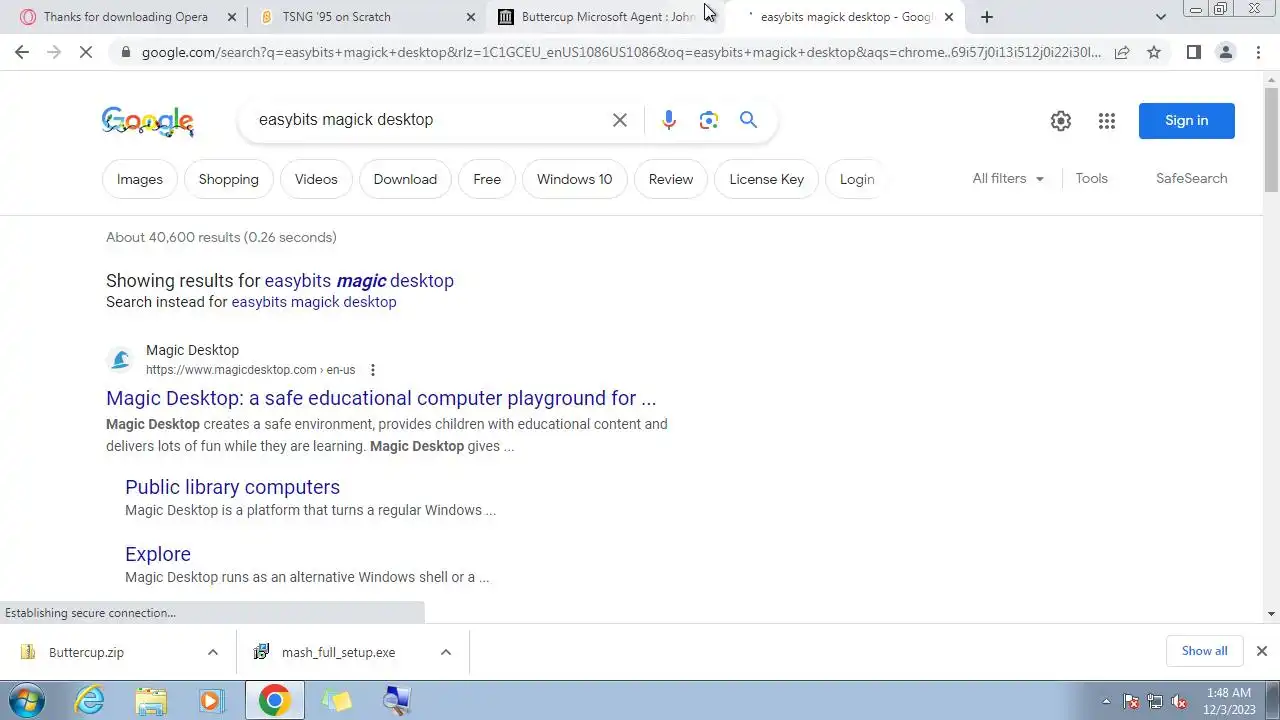Open the Chrome three-dot menu
This screenshot has height=720, width=1280.
click(1259, 52)
